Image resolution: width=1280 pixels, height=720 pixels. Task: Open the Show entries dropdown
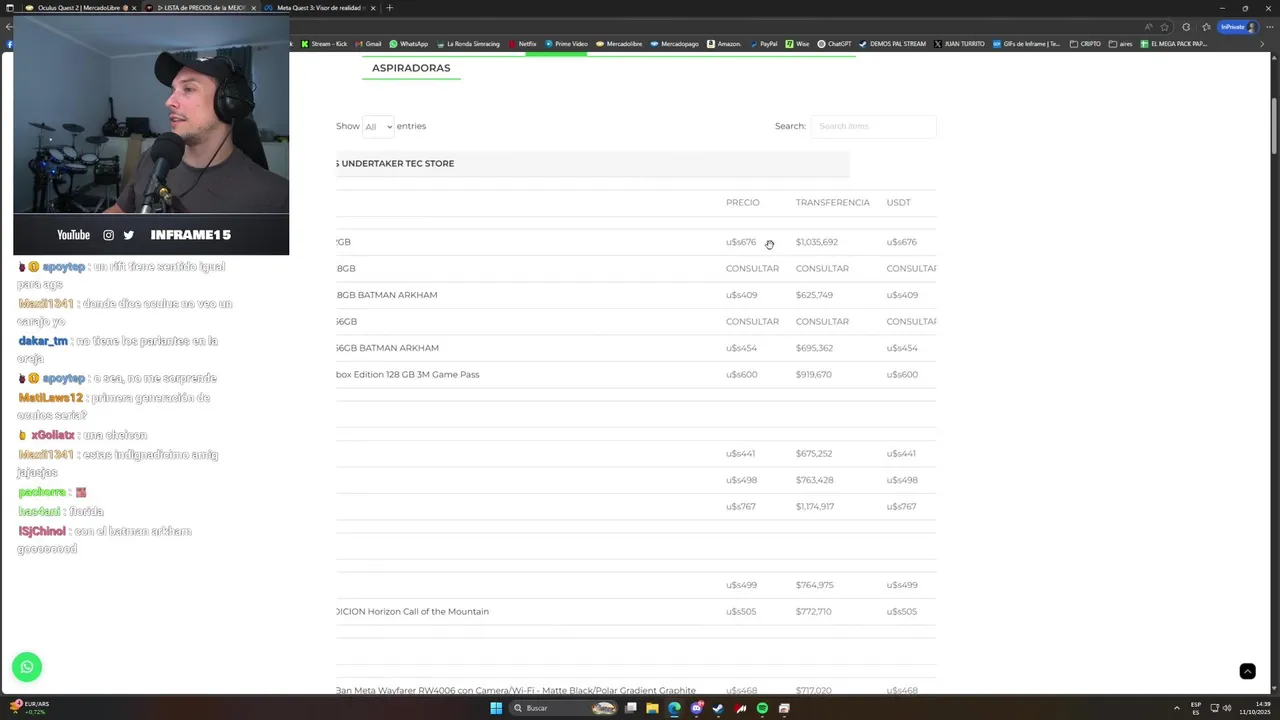click(x=378, y=126)
